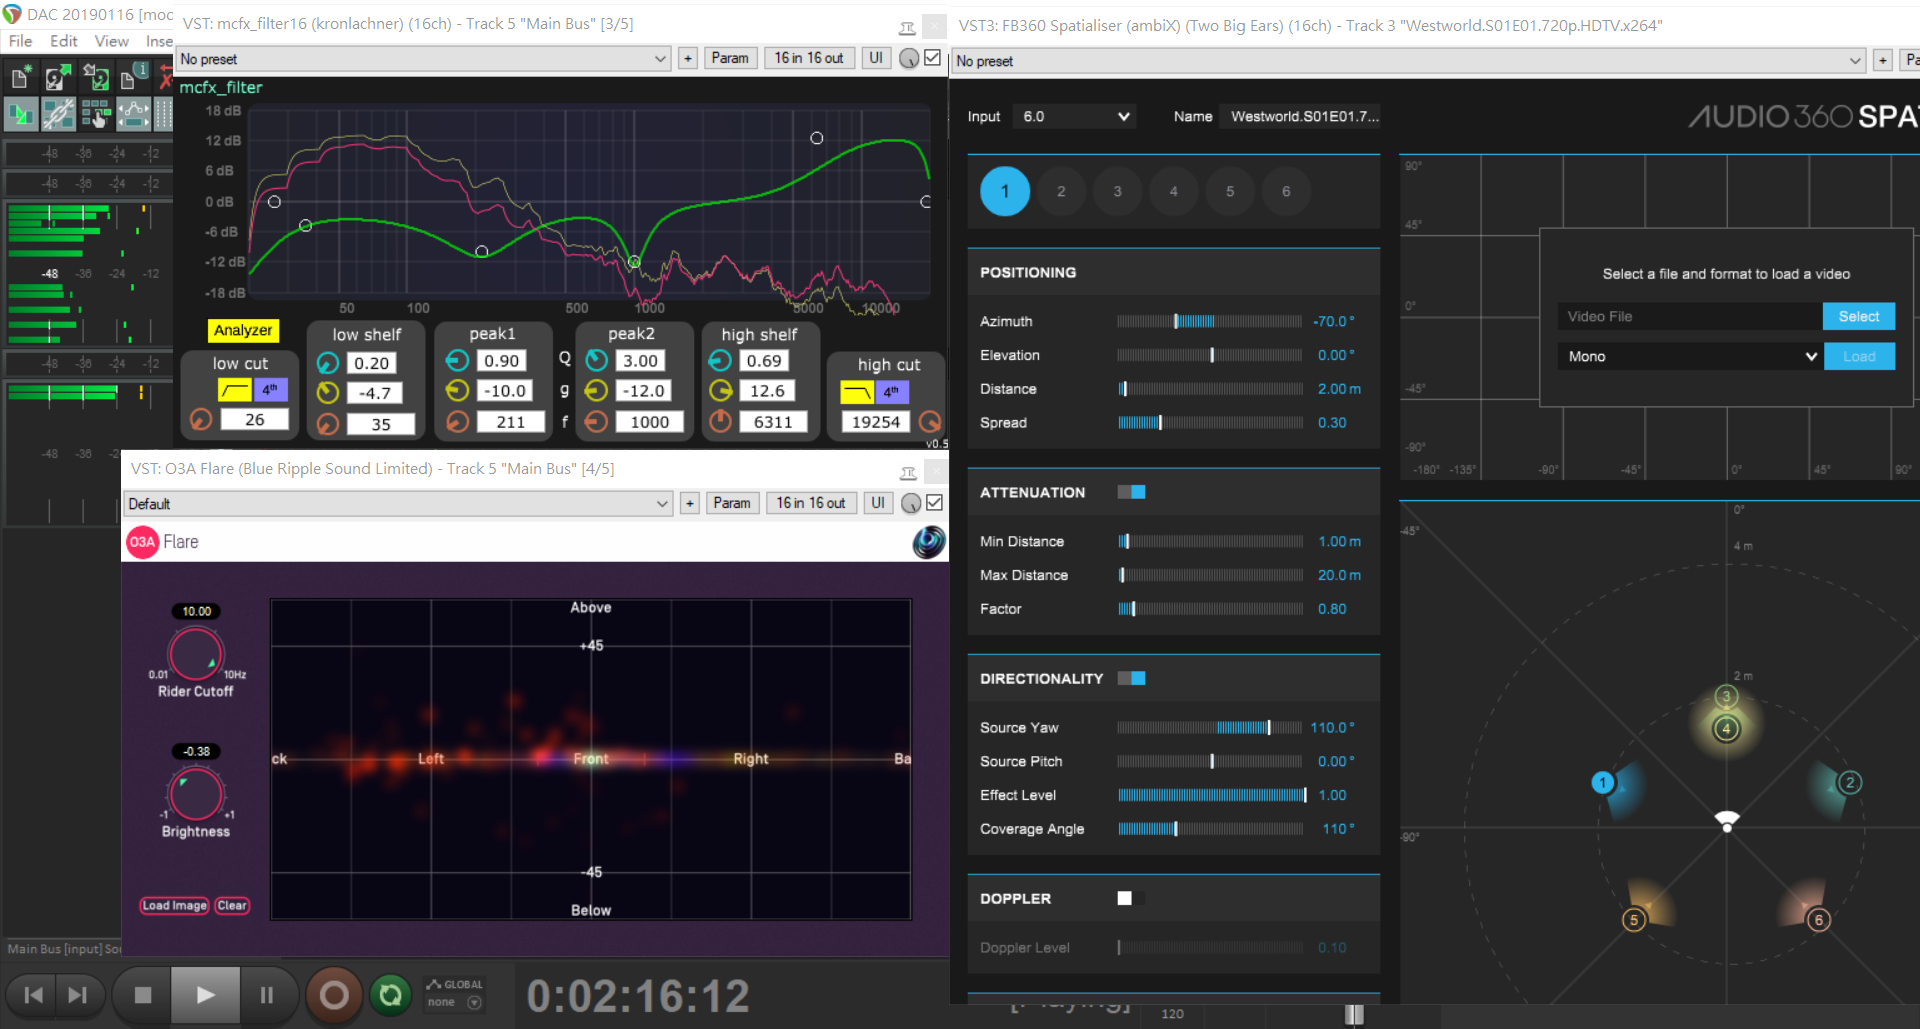Start playback with the Play button

[205, 995]
